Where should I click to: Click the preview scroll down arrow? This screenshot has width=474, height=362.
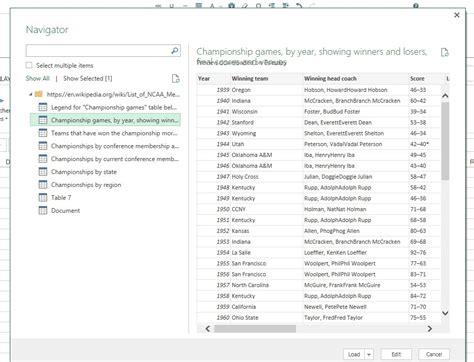445,313
